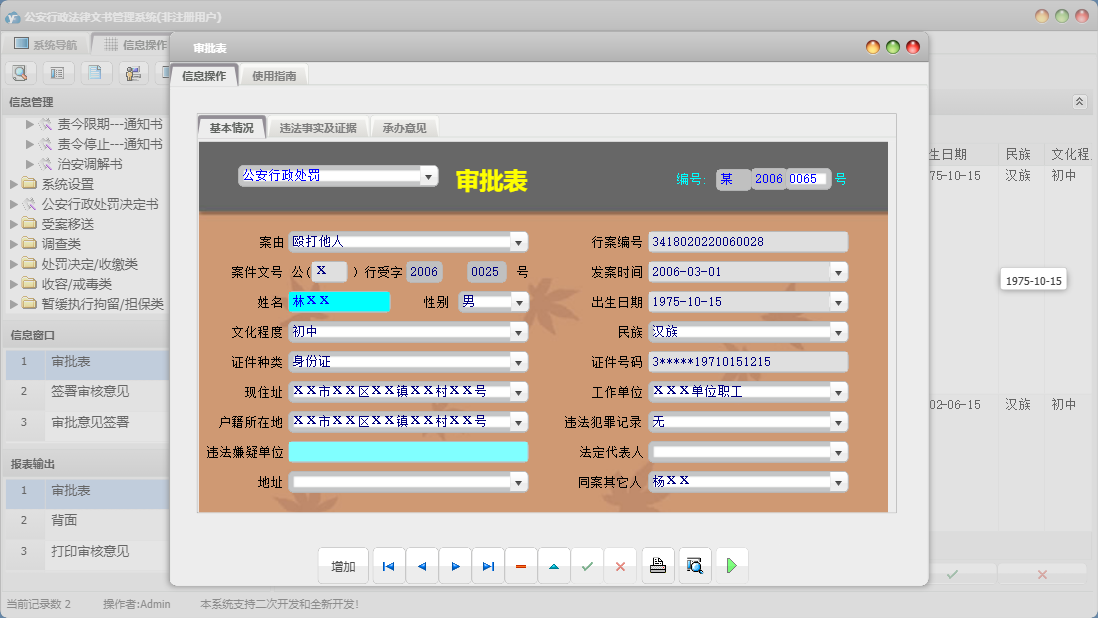Open the 性别 gender dropdown
Image resolution: width=1098 pixels, height=618 pixels.
click(x=518, y=301)
